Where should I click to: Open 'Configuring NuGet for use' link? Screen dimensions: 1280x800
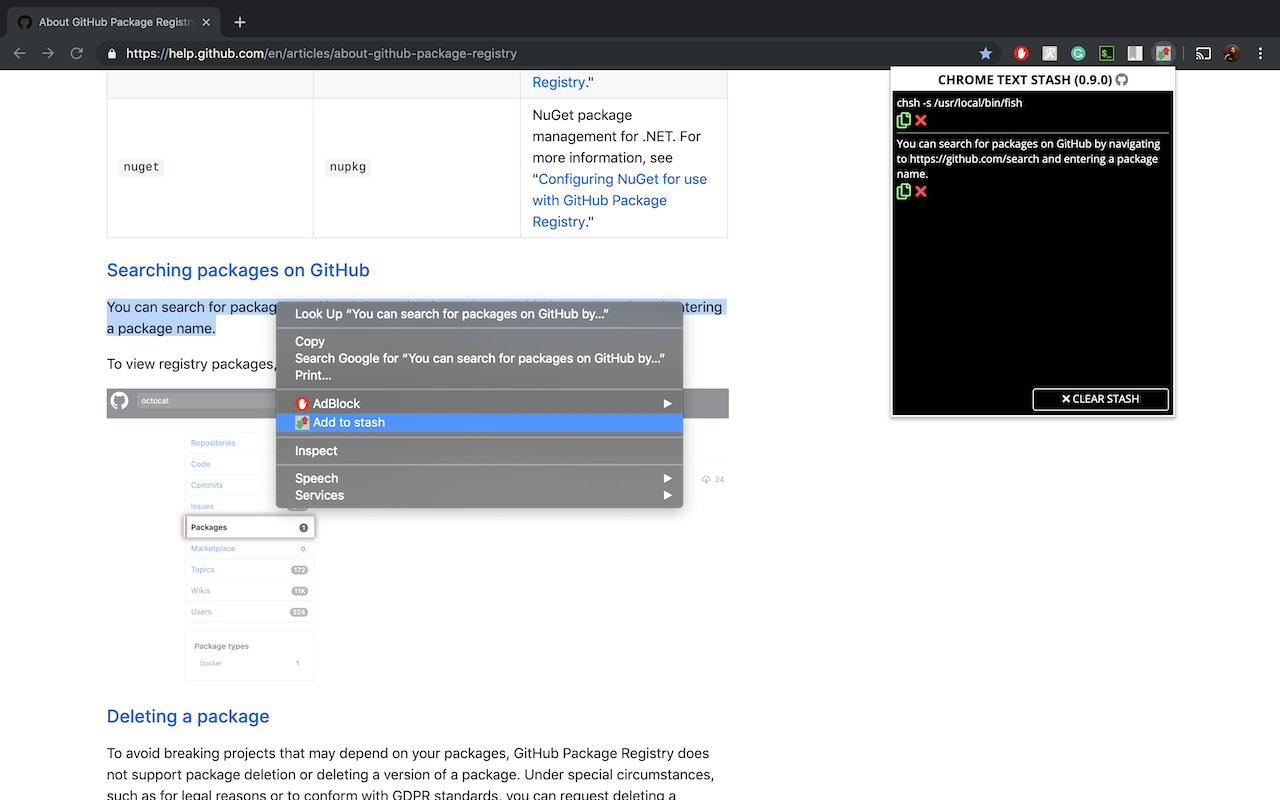pyautogui.click(x=619, y=200)
